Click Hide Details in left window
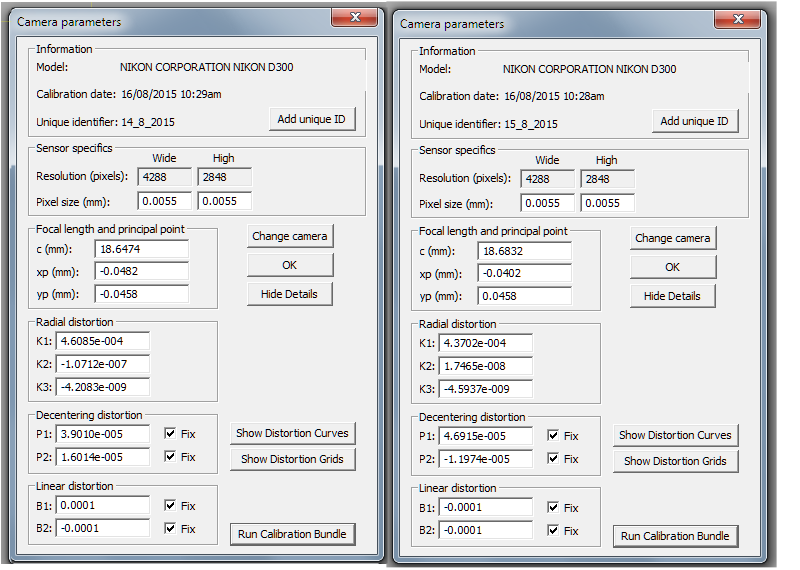The width and height of the screenshot is (800, 570). click(x=290, y=294)
